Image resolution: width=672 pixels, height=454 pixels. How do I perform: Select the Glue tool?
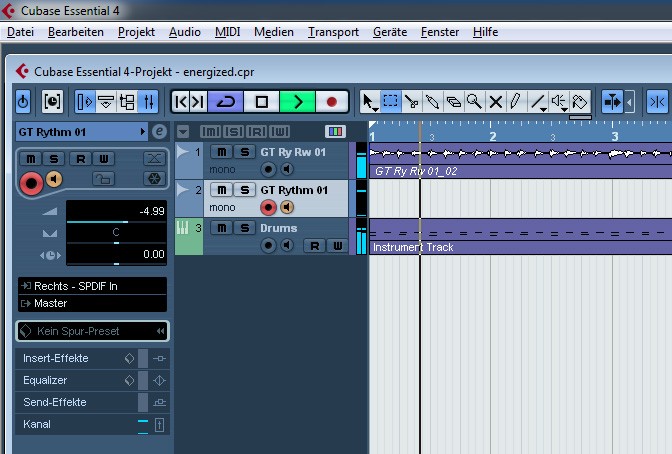[432, 102]
